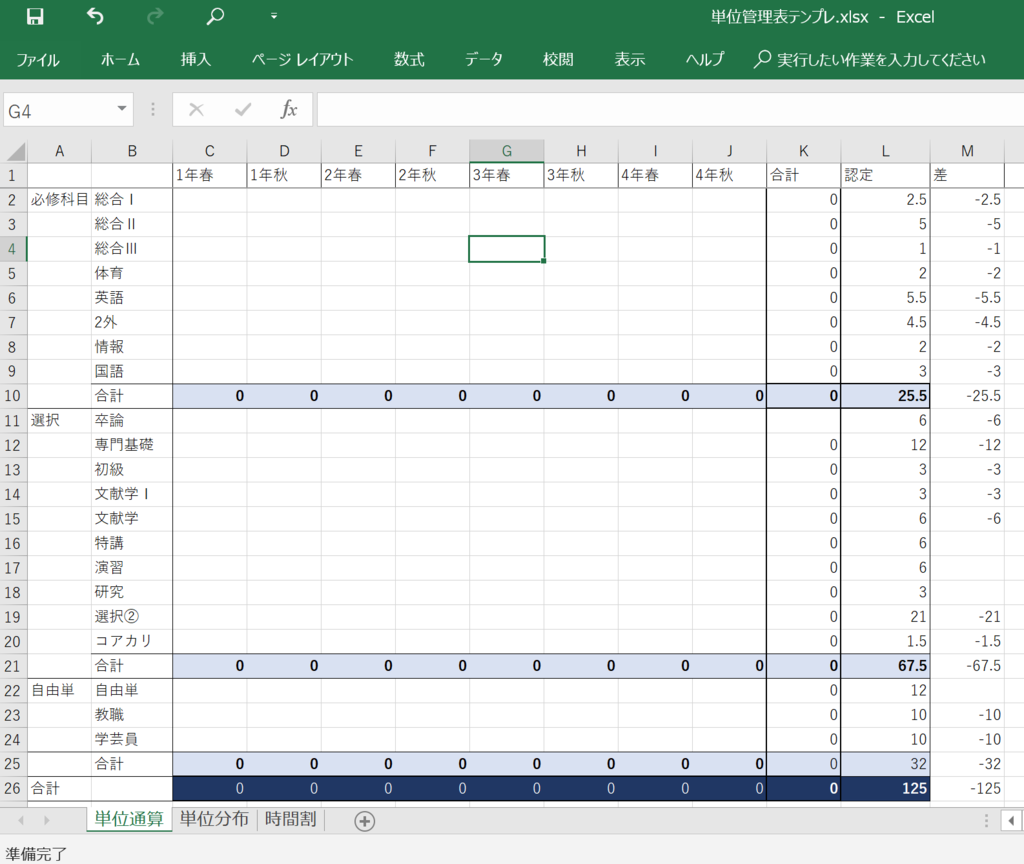This screenshot has height=864, width=1024.
Task: Select column G header
Action: pos(507,152)
